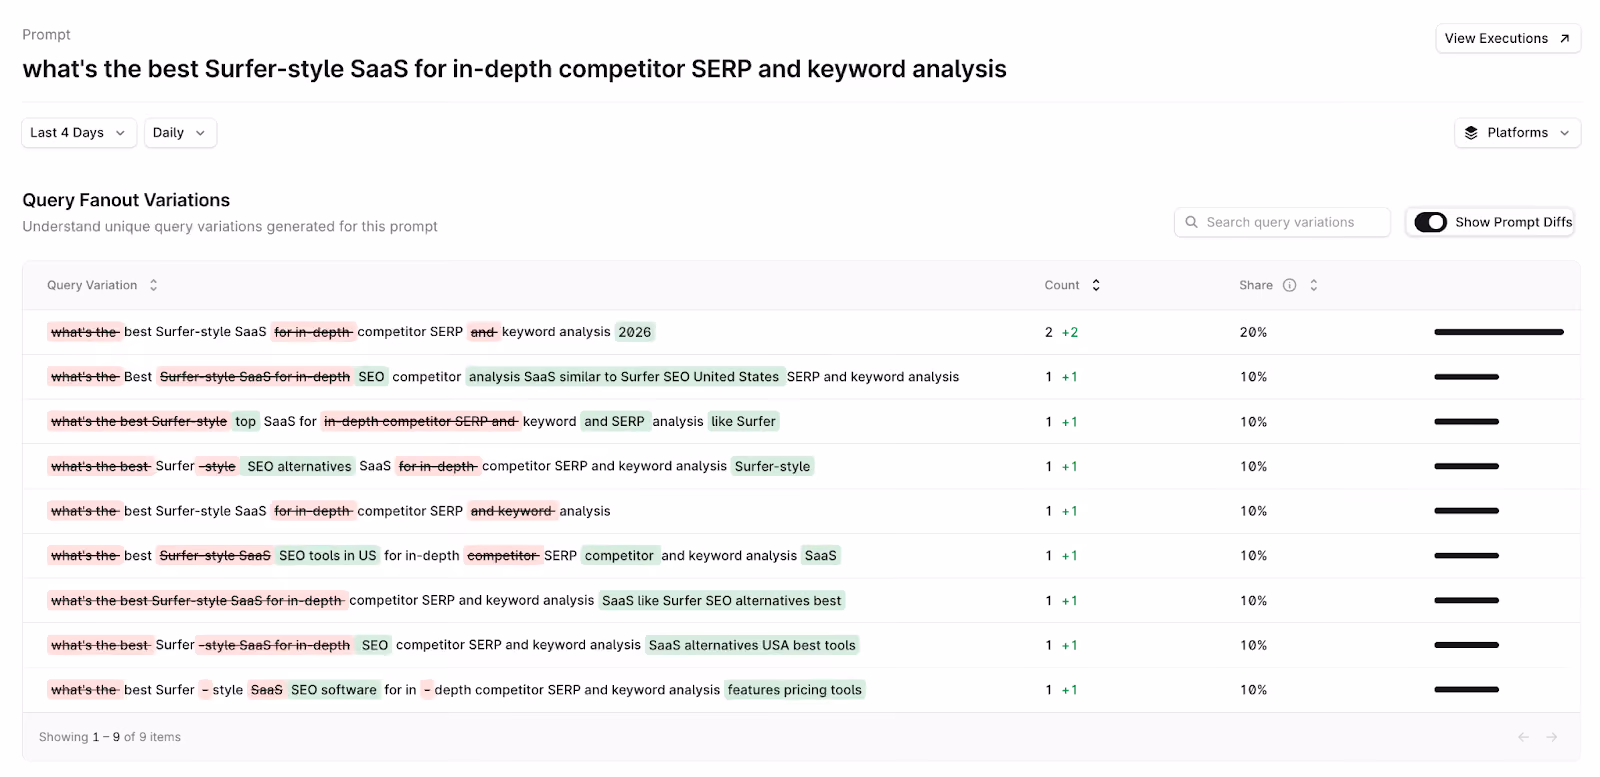Expand the Platforms dropdown

coord(1517,133)
